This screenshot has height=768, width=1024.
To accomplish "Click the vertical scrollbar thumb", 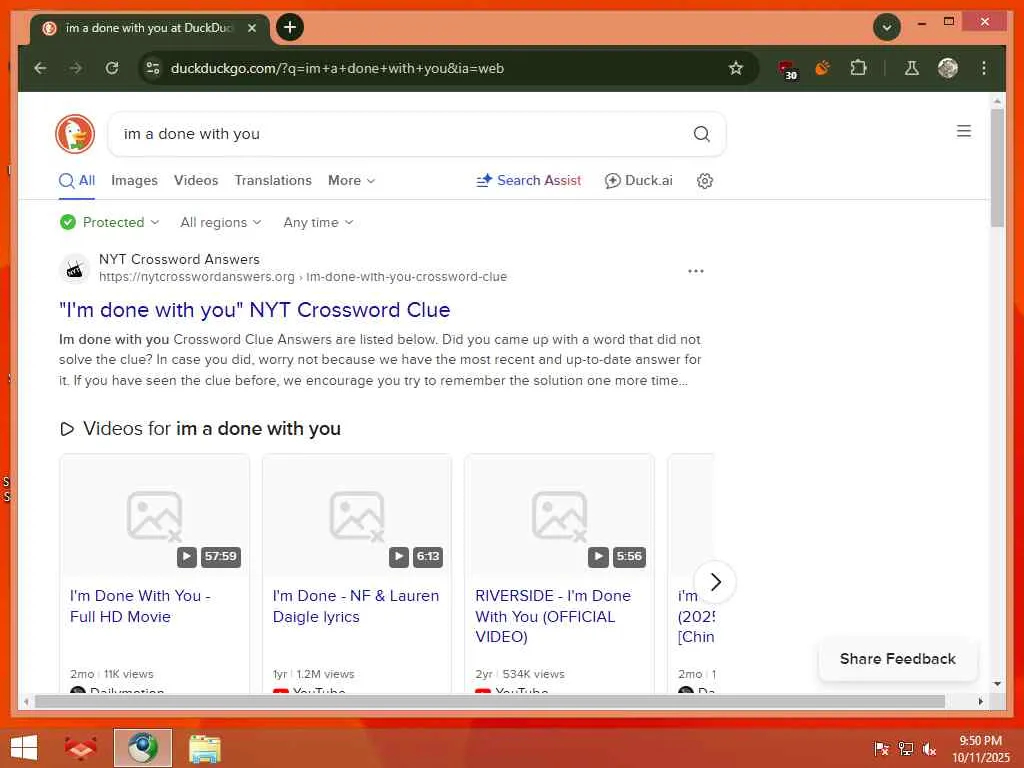I will 997,168.
